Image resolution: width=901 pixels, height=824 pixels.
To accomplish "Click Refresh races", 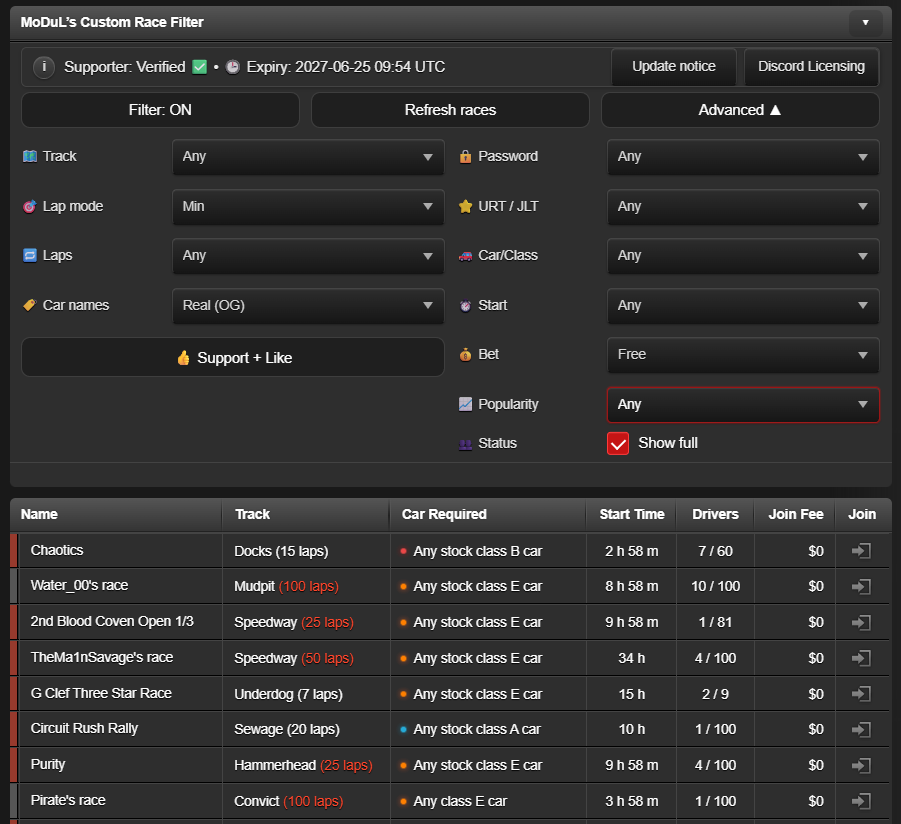I will (x=450, y=110).
